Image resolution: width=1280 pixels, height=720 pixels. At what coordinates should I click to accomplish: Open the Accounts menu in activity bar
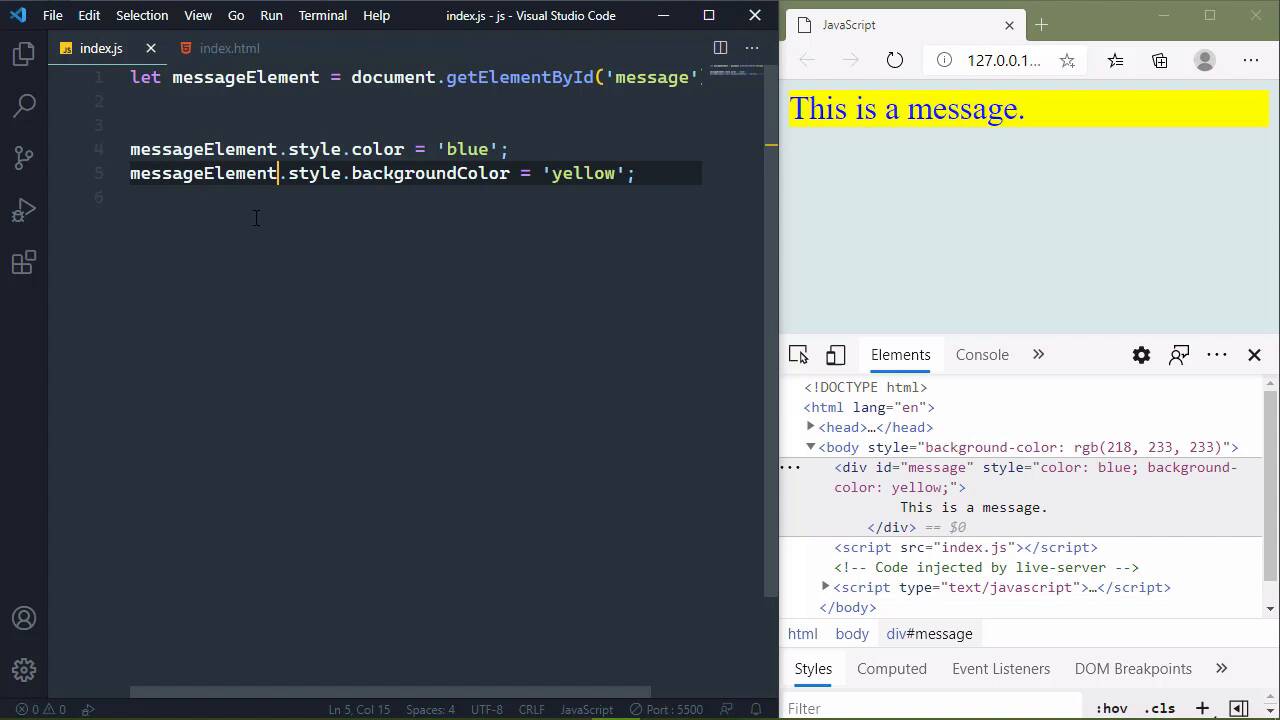click(24, 619)
